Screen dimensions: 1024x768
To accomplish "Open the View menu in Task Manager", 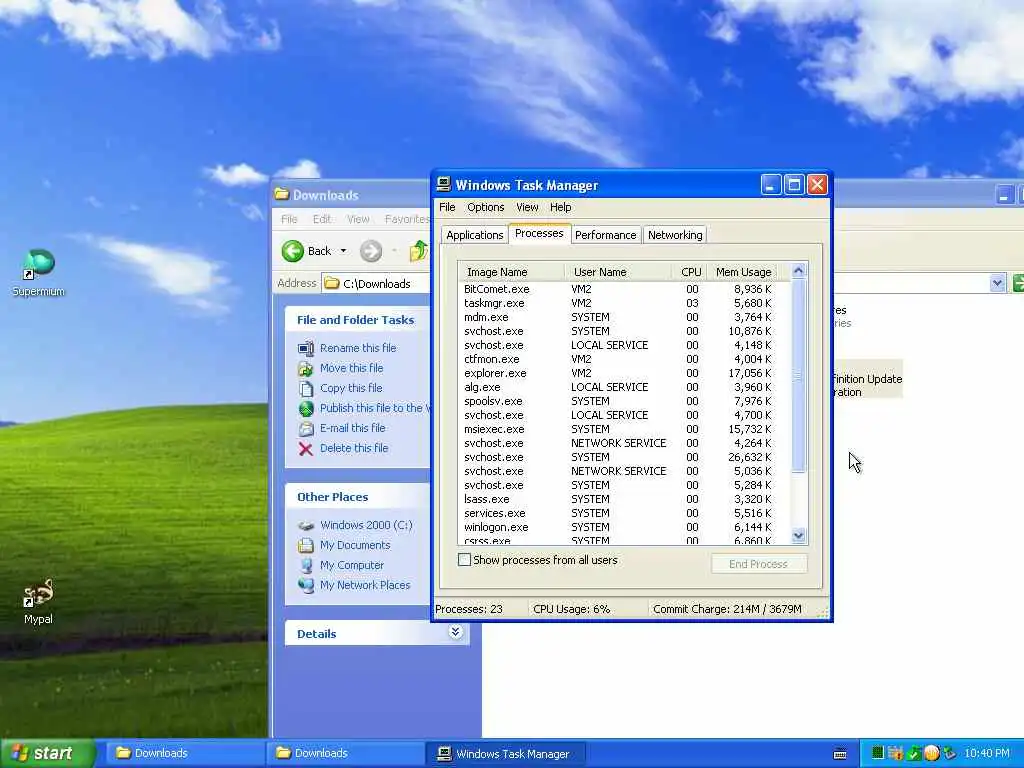I will [x=527, y=207].
